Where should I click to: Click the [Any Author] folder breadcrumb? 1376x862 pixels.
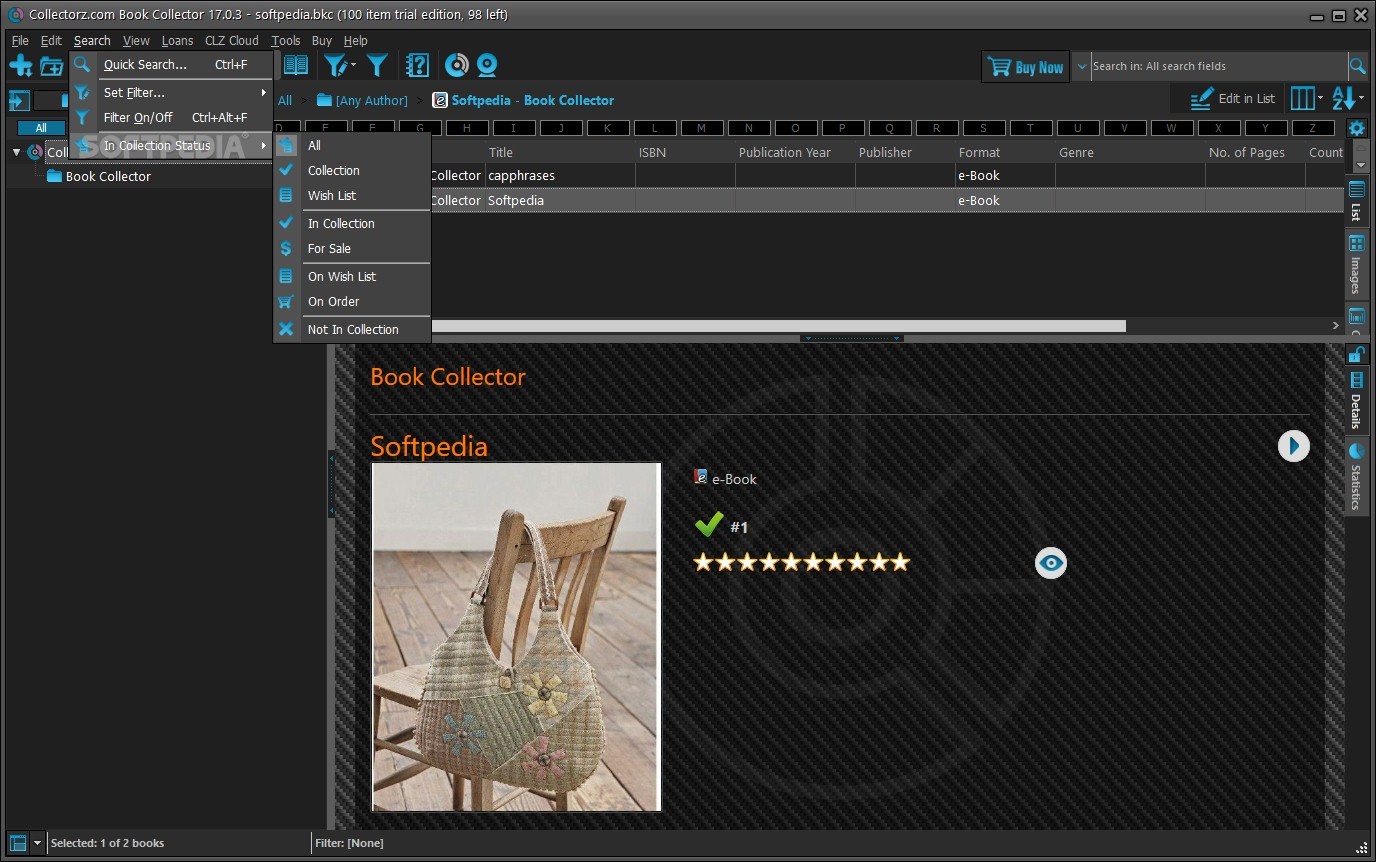[x=362, y=100]
